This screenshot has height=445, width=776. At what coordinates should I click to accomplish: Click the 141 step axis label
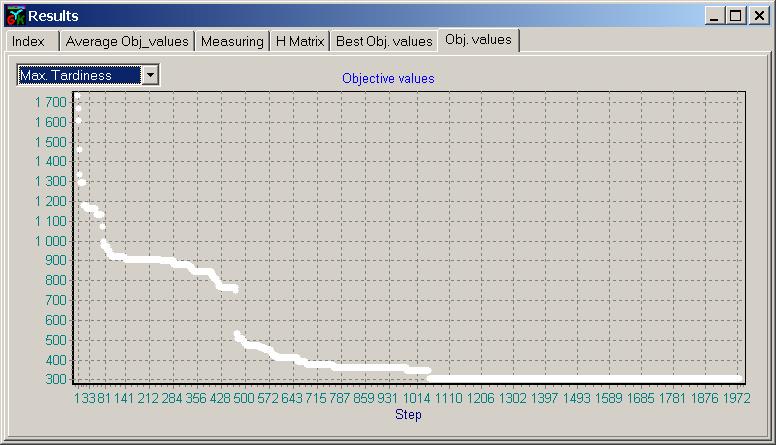[x=124, y=398]
